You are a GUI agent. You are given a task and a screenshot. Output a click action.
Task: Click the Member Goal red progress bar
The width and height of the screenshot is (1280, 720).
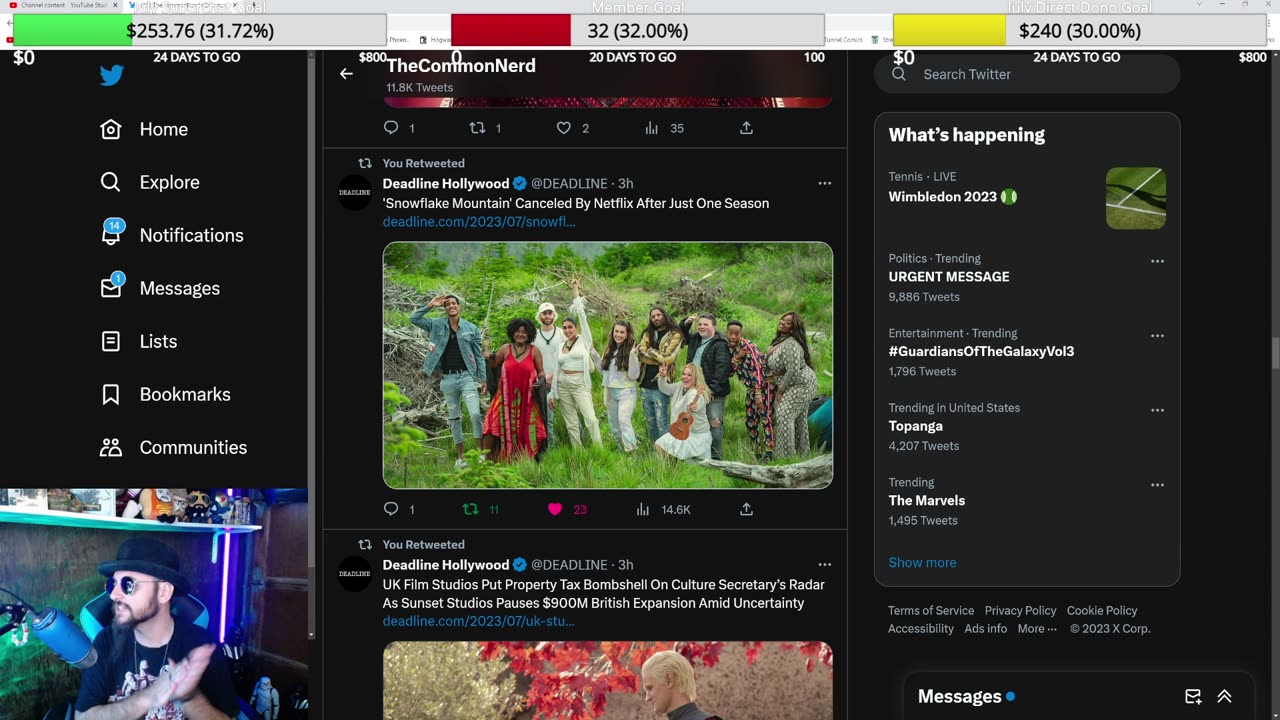tap(638, 30)
